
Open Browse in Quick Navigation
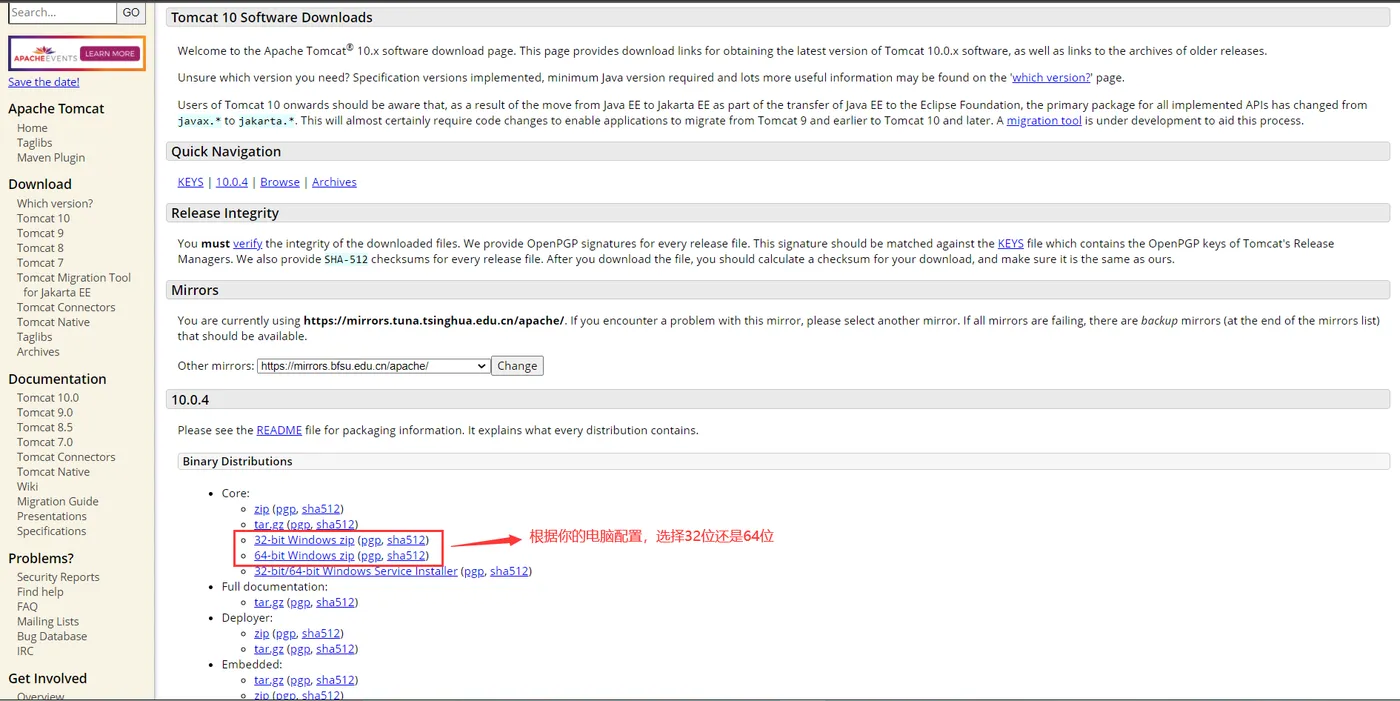pyautogui.click(x=280, y=182)
